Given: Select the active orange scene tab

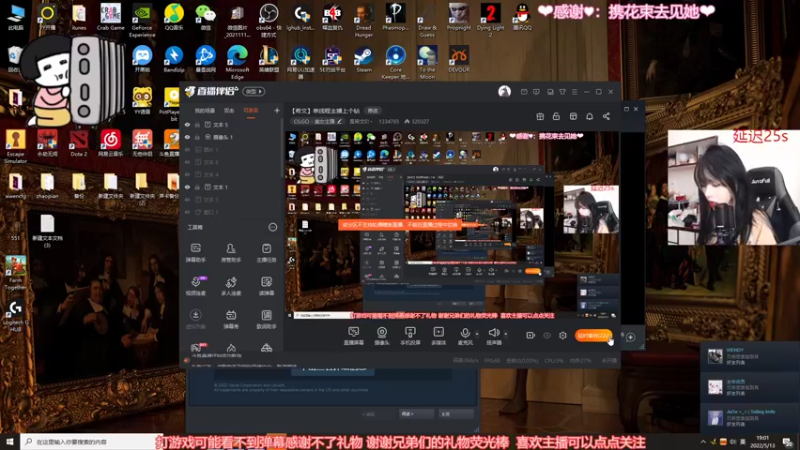Looking at the screenshot, I should [x=251, y=110].
